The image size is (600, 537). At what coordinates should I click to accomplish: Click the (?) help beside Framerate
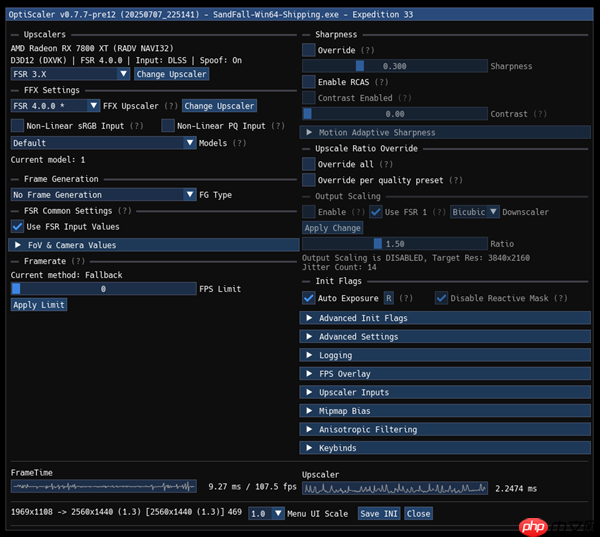(x=78, y=261)
